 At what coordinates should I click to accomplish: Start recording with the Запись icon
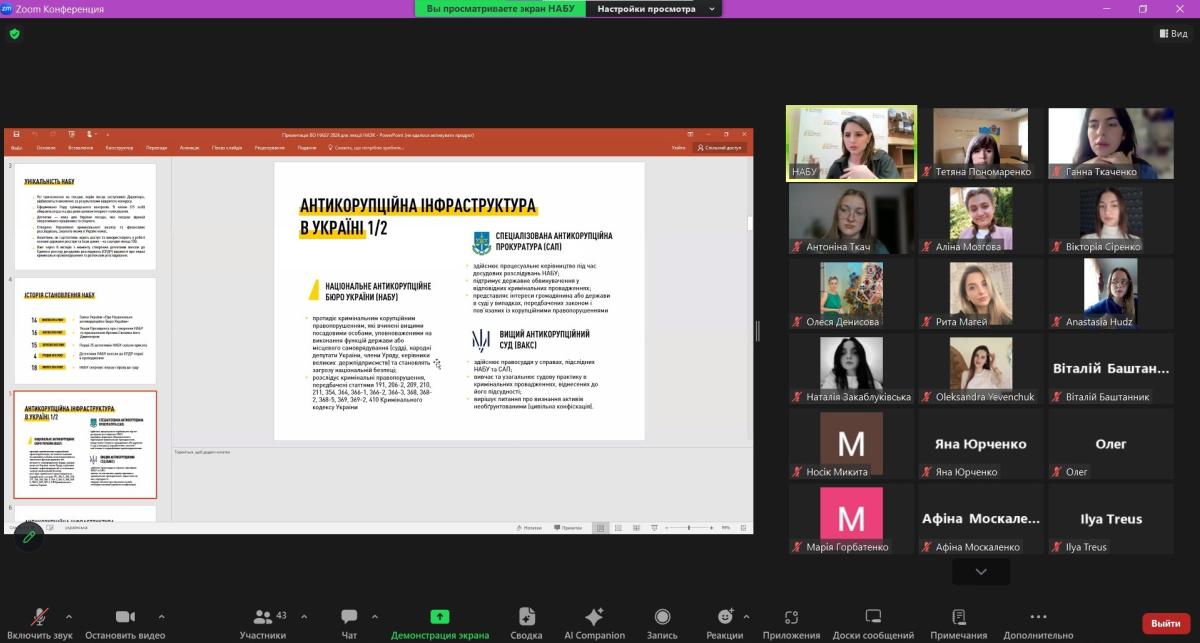click(662, 617)
